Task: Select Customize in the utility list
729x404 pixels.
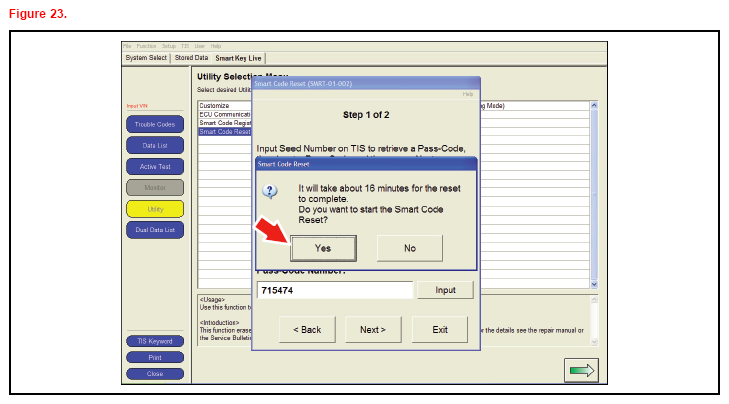Action: tap(214, 105)
